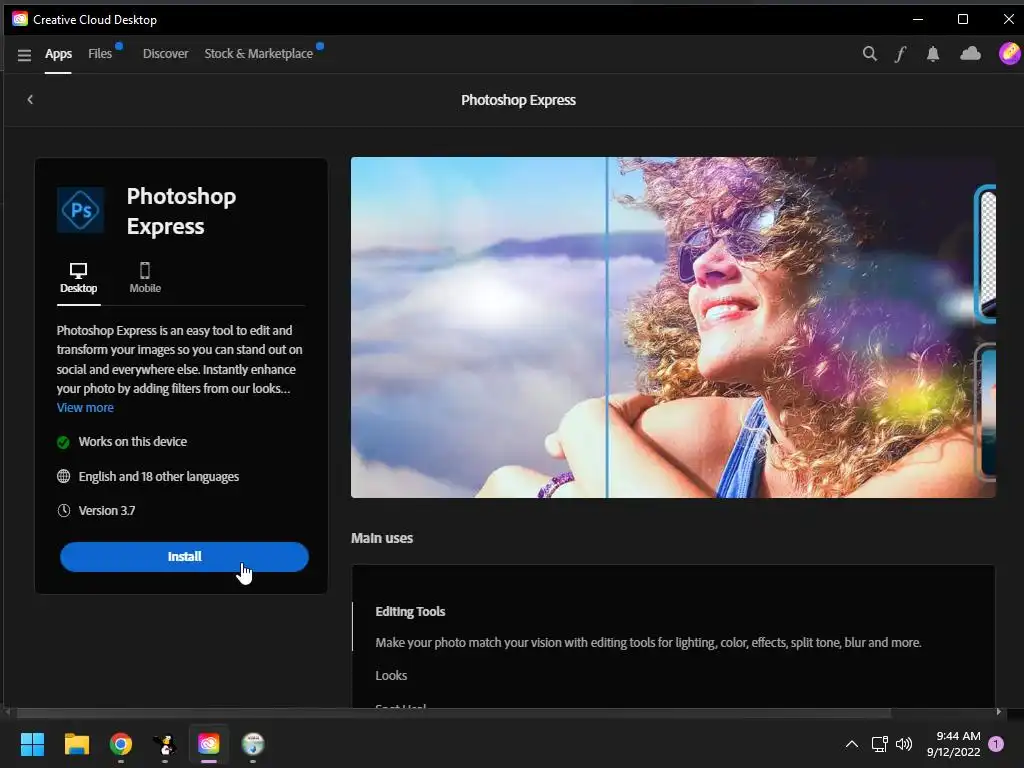Check cloud sync status icon
Screen dimensions: 1024x768
click(x=970, y=54)
